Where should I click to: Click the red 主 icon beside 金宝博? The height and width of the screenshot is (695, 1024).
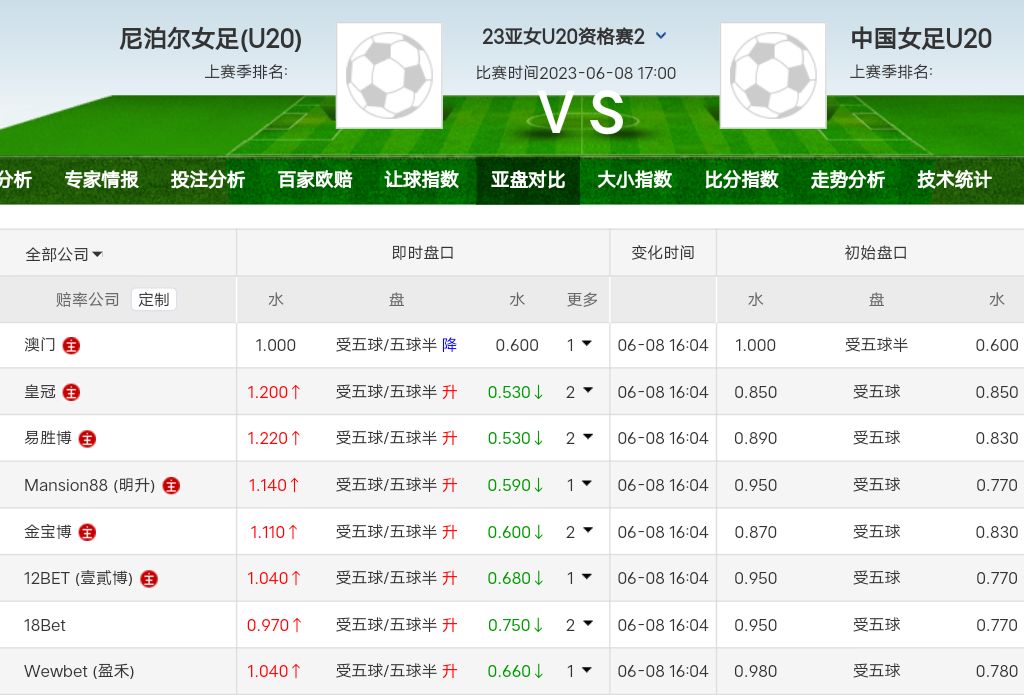coord(87,532)
